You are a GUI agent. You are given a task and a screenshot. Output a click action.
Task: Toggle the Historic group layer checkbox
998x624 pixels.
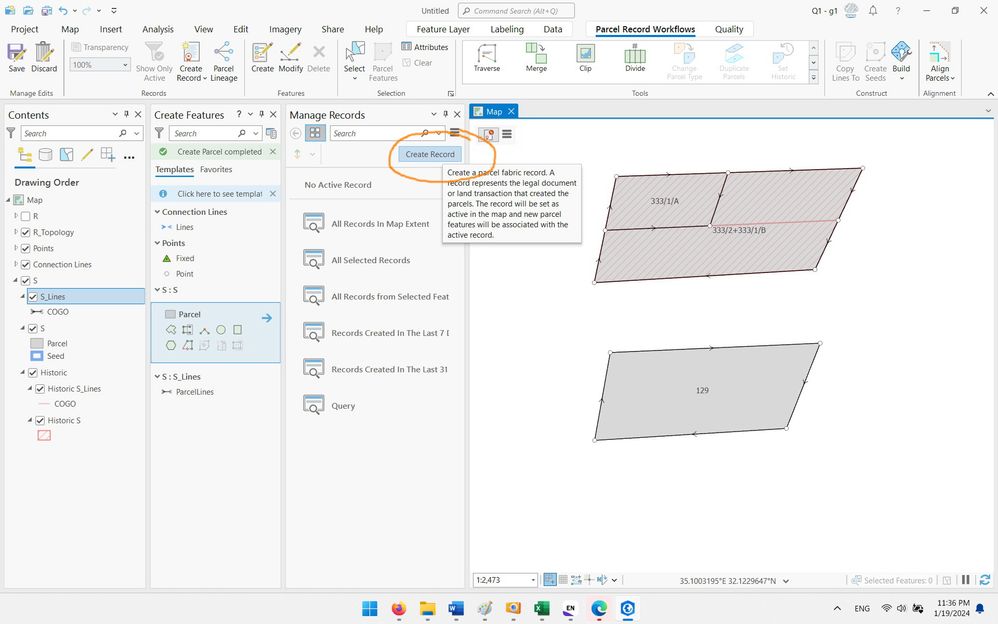(x=33, y=372)
